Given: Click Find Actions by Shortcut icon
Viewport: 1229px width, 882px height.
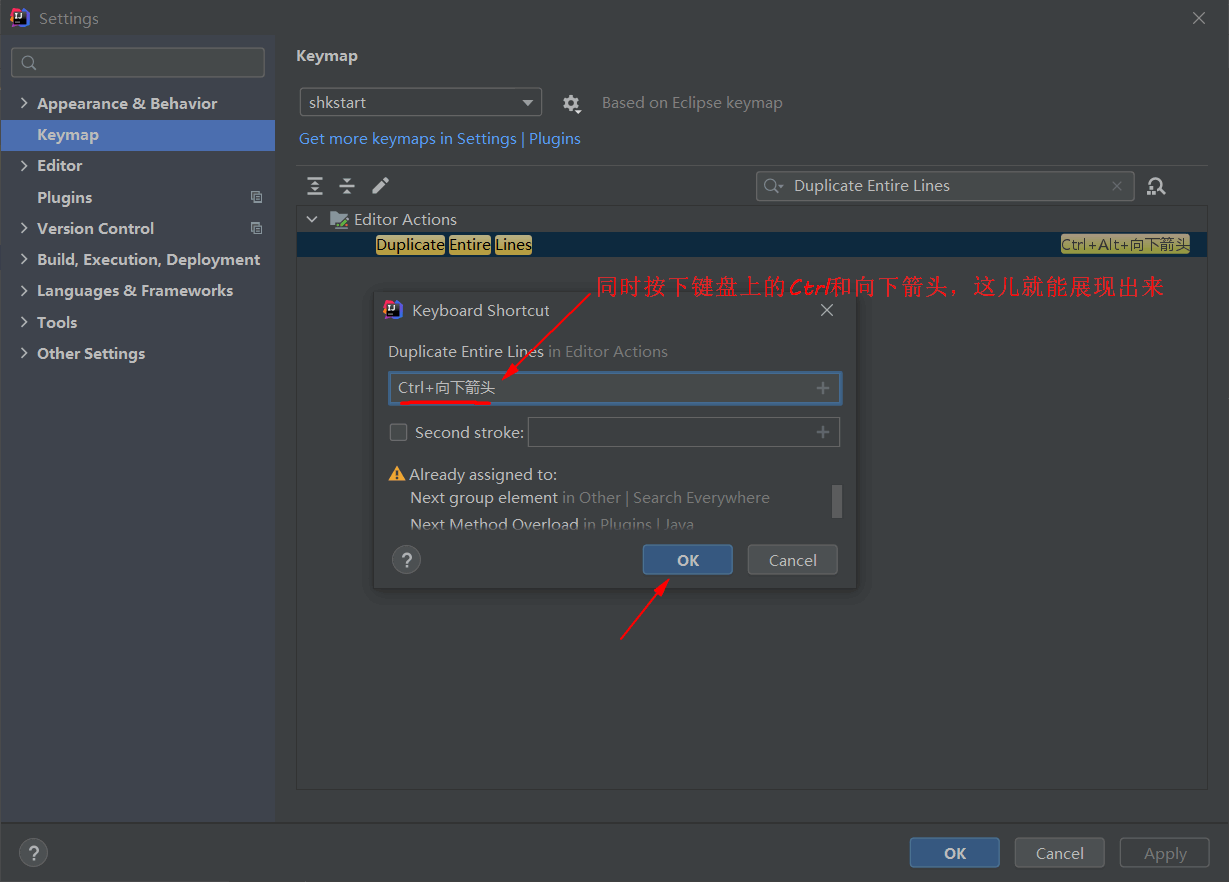Looking at the screenshot, I should click(x=1157, y=186).
